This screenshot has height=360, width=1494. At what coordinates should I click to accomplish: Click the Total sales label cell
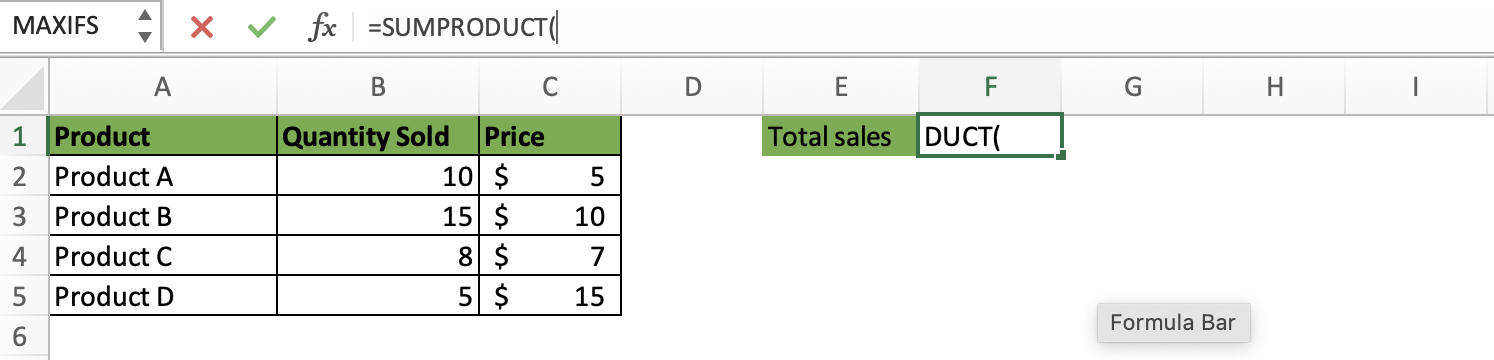point(839,137)
